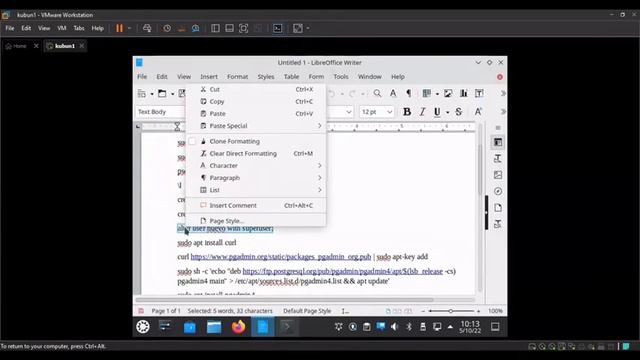Viewport: 640px width, 360px height.
Task: Open the 12 pt font size dropdown
Action: [389, 112]
